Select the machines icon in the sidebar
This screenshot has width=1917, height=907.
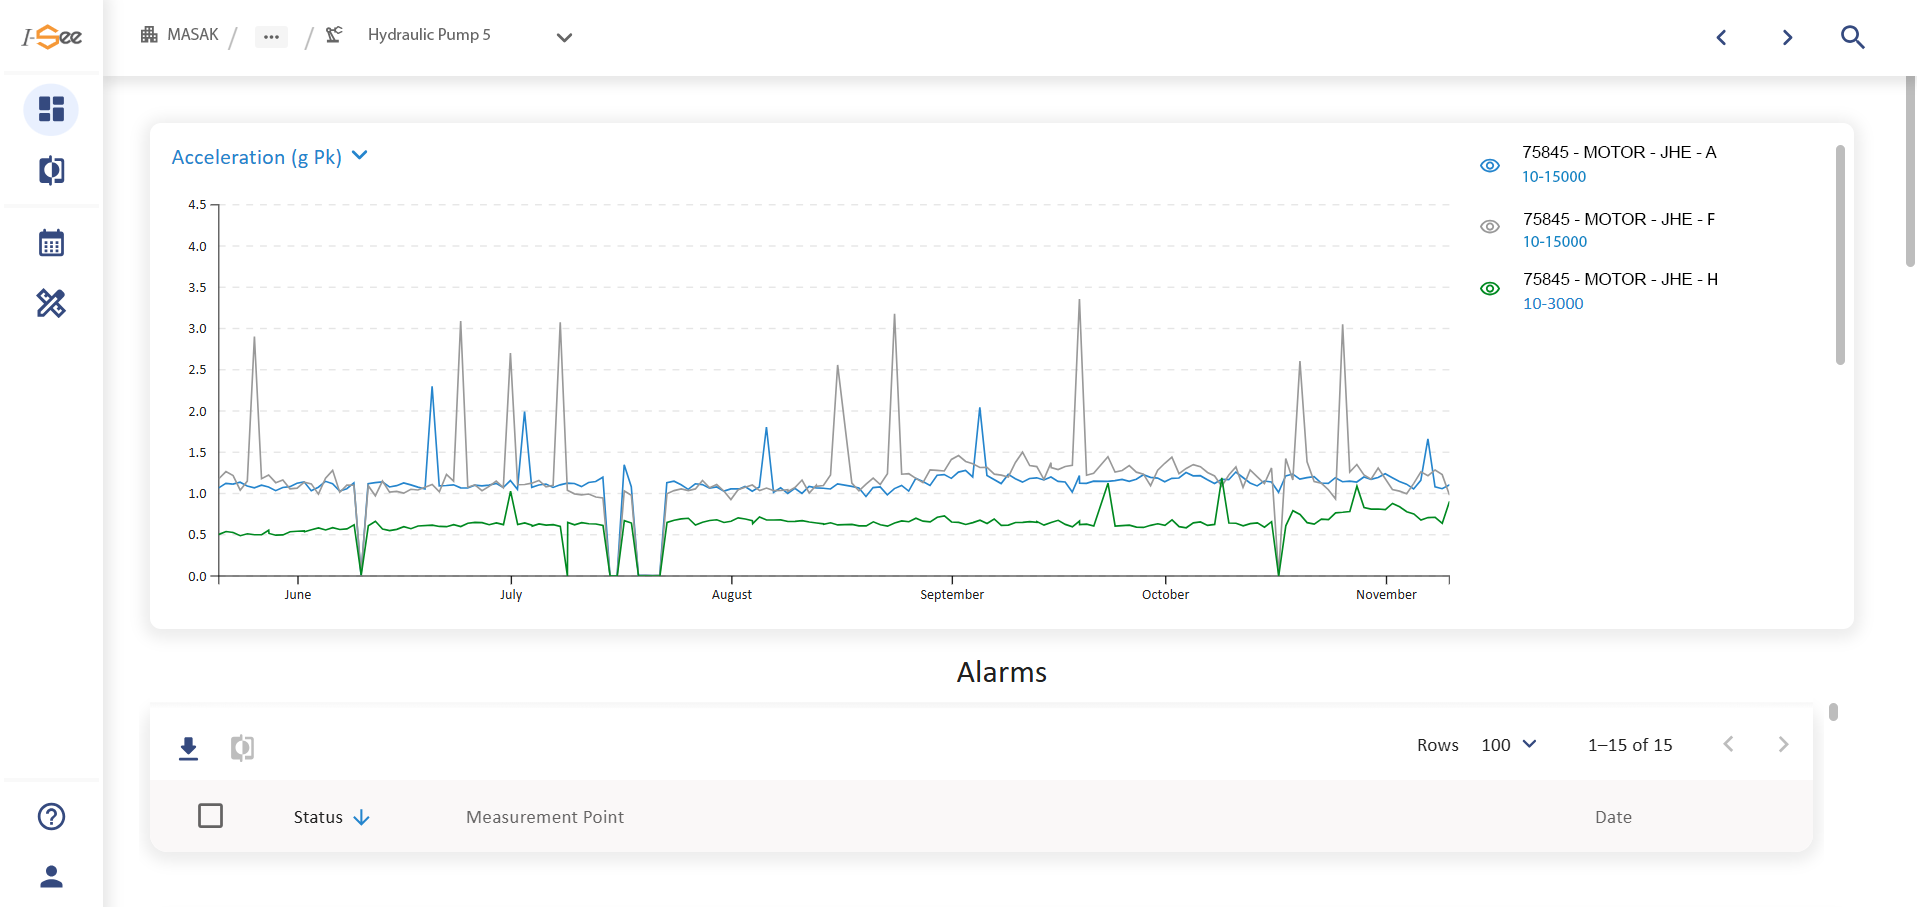[51, 171]
